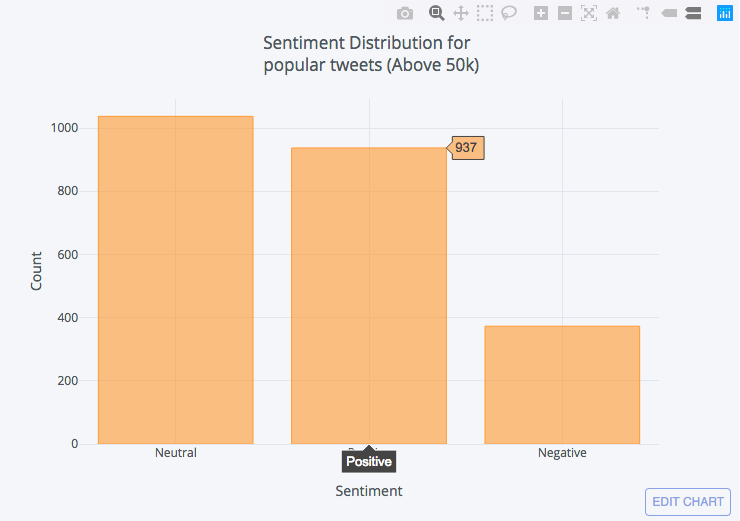Reset axes with the home icon

click(x=613, y=13)
